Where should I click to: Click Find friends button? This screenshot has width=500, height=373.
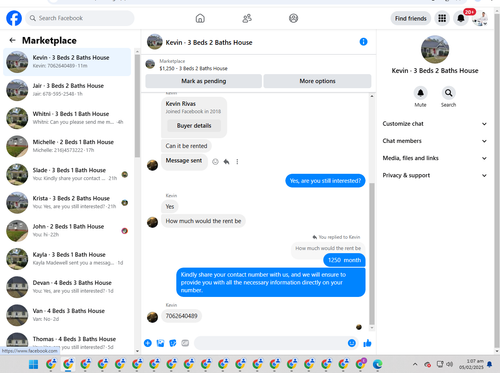(411, 18)
